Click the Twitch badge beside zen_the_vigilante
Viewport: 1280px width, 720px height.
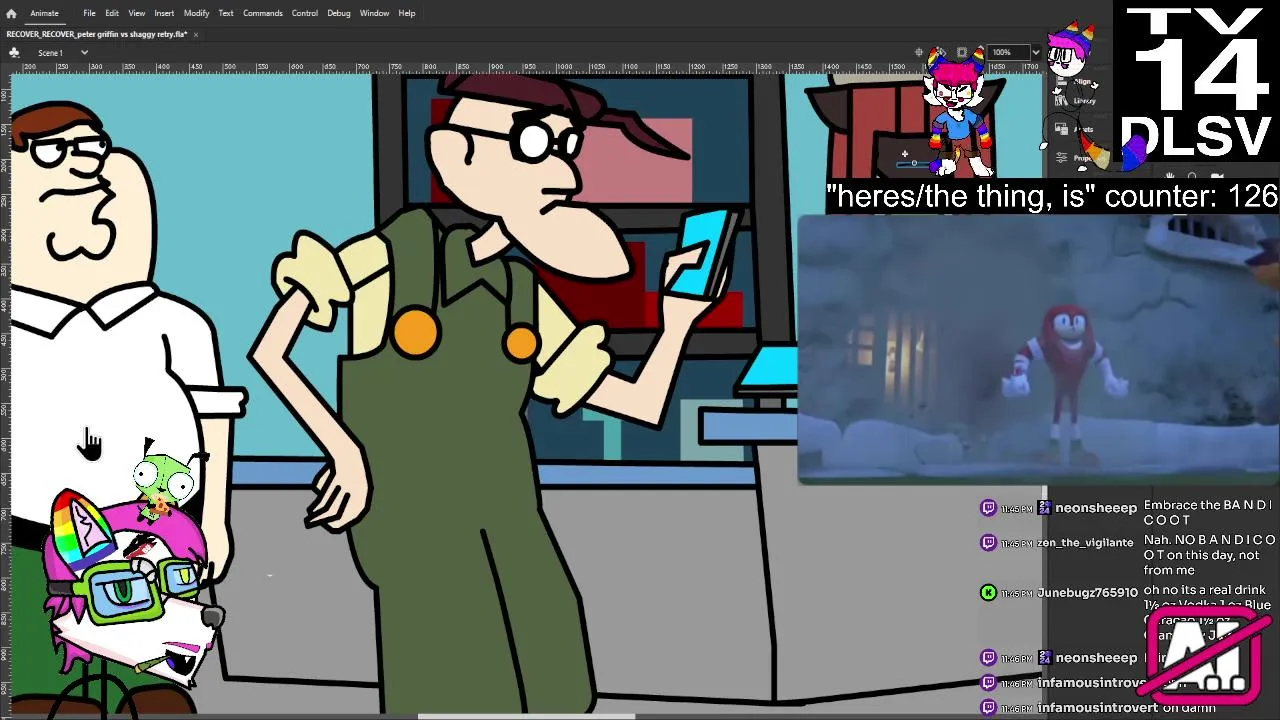[988, 543]
